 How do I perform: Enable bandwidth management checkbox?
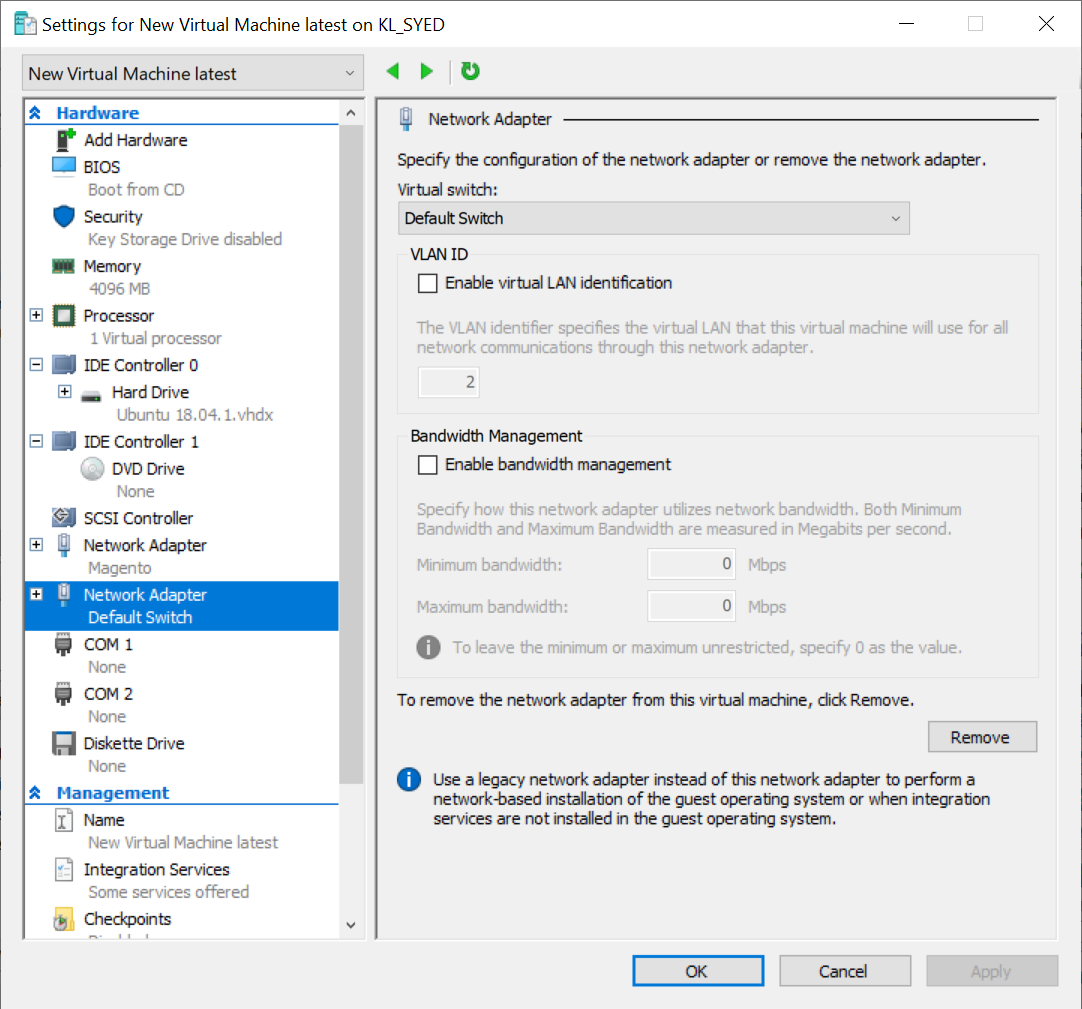(x=428, y=465)
